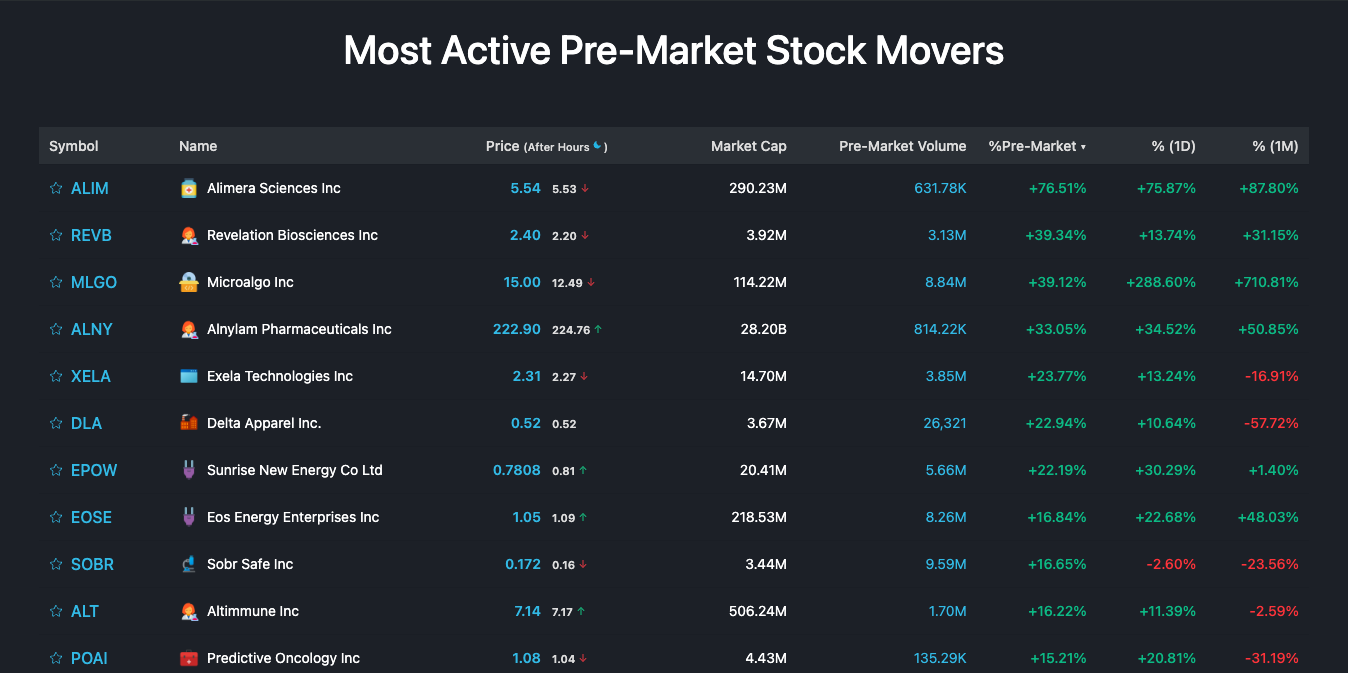The height and width of the screenshot is (673, 1348).
Task: Click the Sobr Safe microscope icon
Action: click(x=189, y=564)
